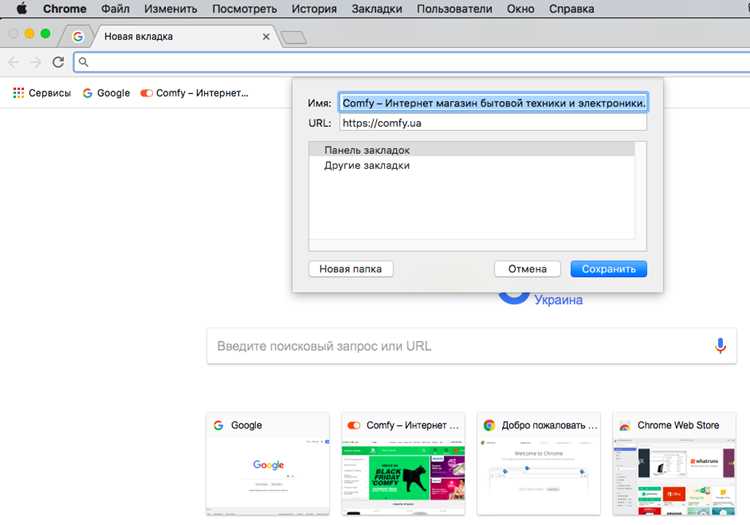Reload the current page

point(58,62)
